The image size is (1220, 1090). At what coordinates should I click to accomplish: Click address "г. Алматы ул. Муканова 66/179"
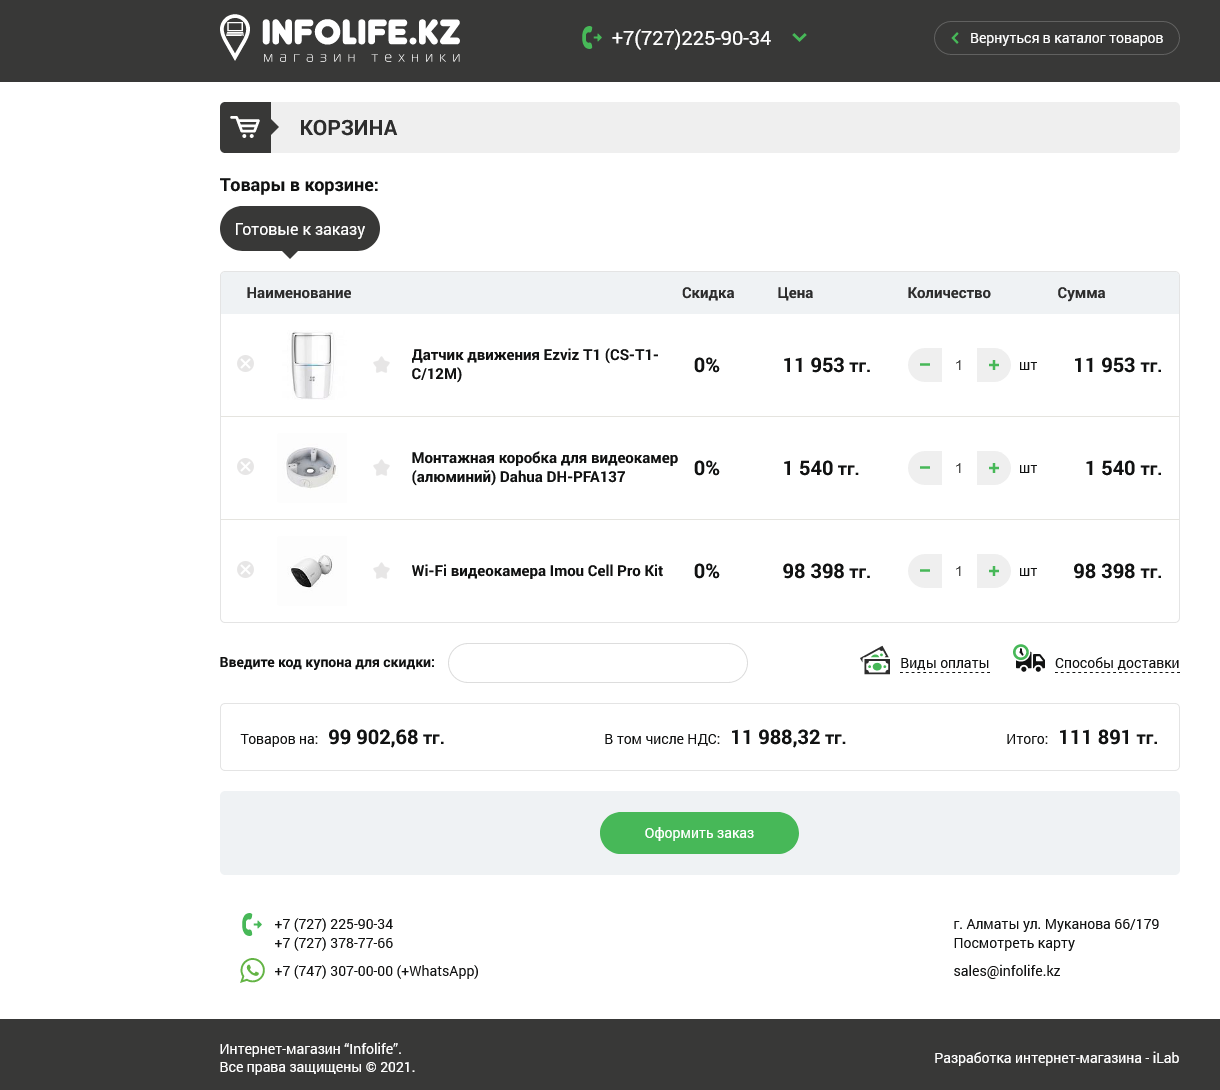coord(1056,924)
